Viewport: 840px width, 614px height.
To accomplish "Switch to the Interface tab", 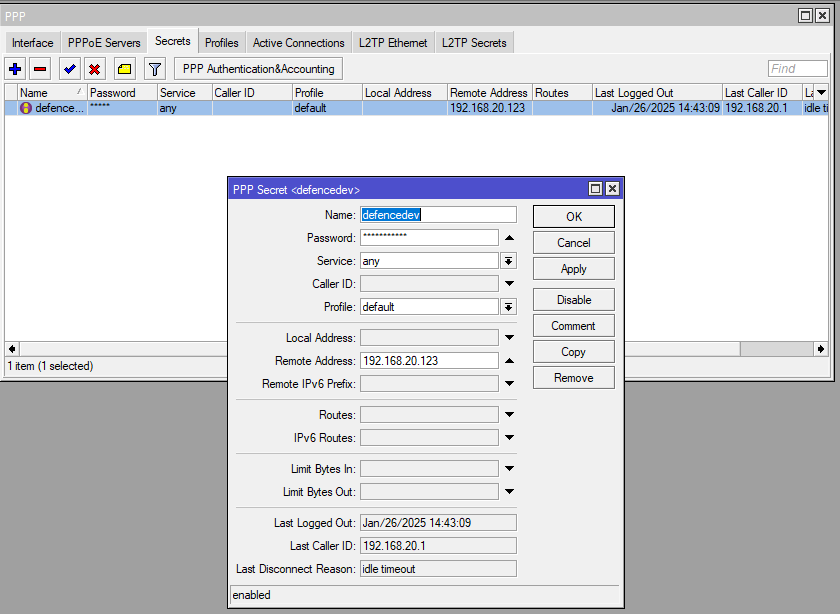I will click(33, 43).
